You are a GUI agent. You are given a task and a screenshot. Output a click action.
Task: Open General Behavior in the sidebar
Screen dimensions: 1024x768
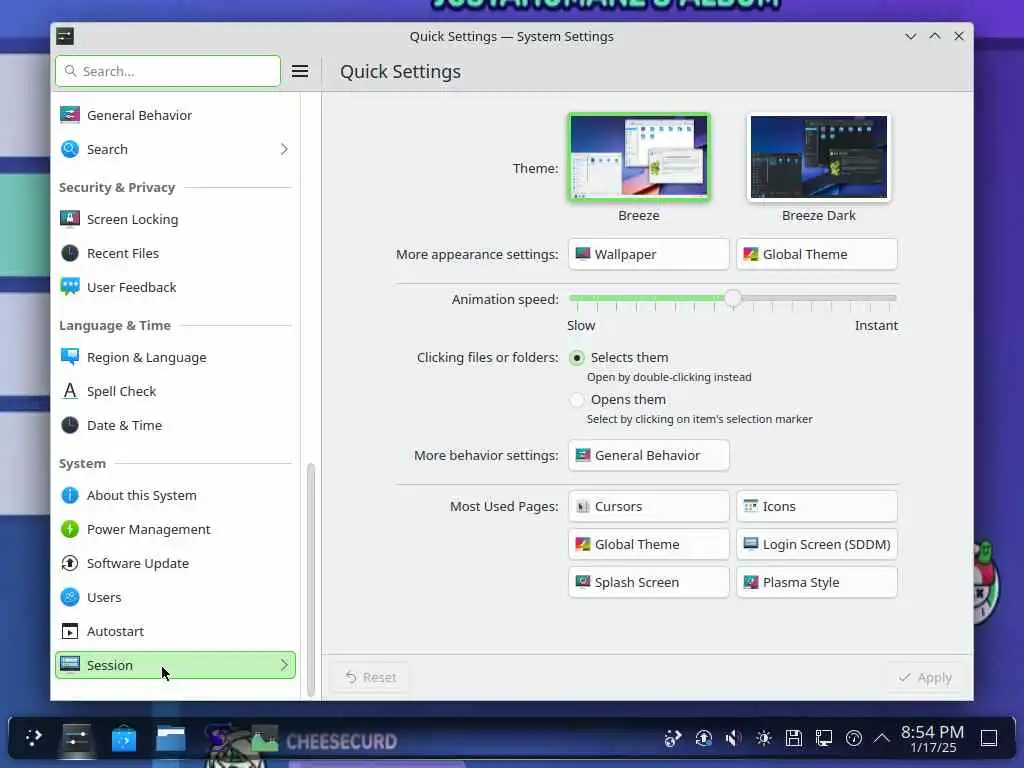click(175, 115)
